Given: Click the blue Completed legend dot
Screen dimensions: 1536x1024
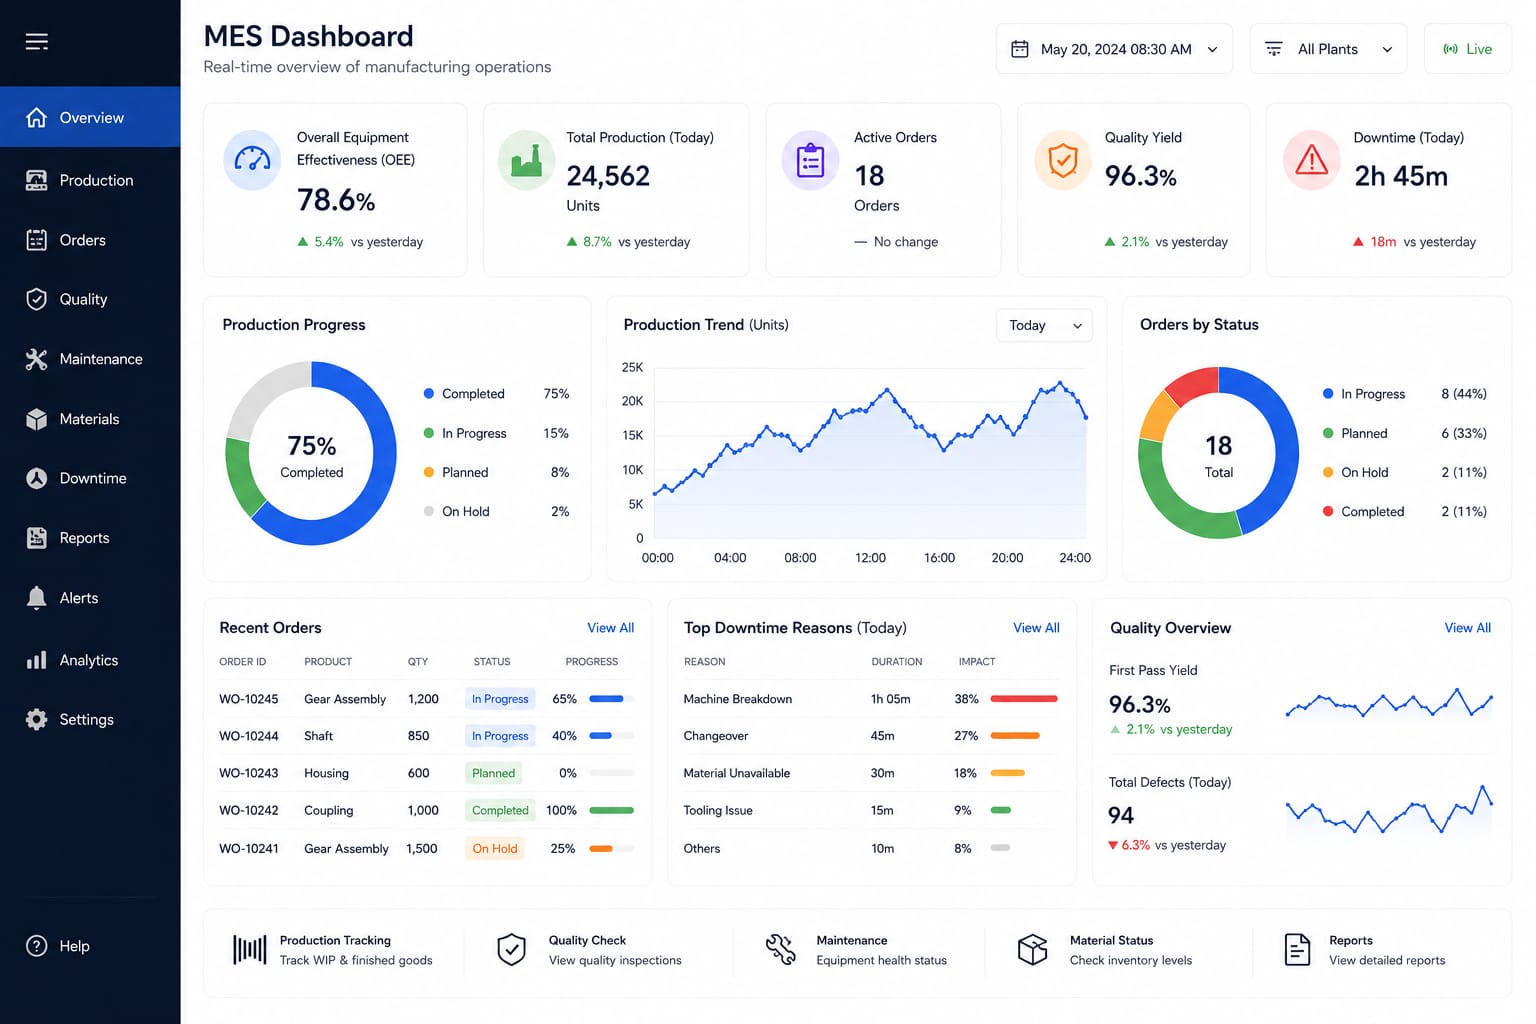Looking at the screenshot, I should click(429, 394).
